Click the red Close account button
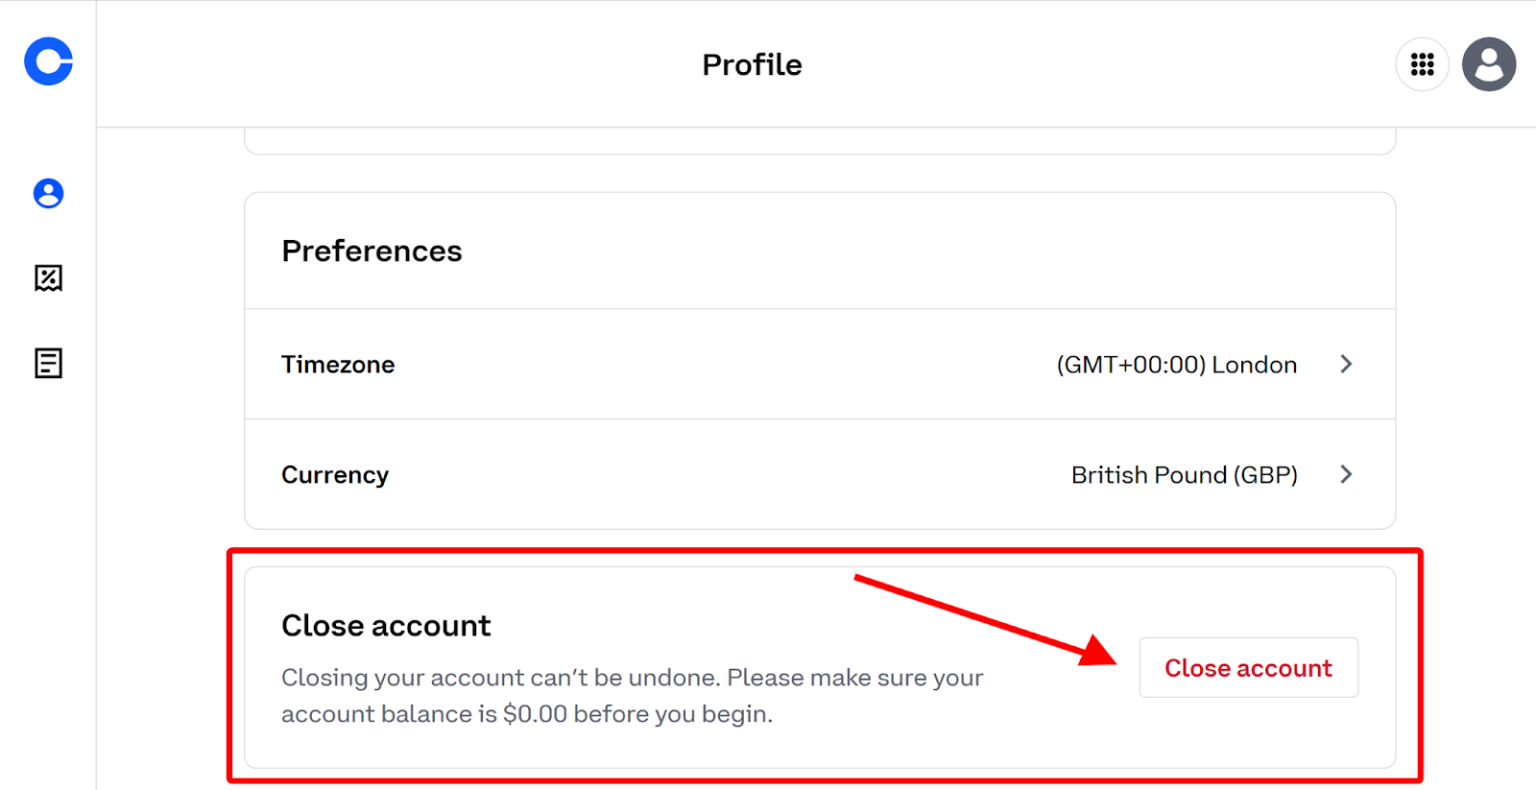1536x790 pixels. point(1248,667)
